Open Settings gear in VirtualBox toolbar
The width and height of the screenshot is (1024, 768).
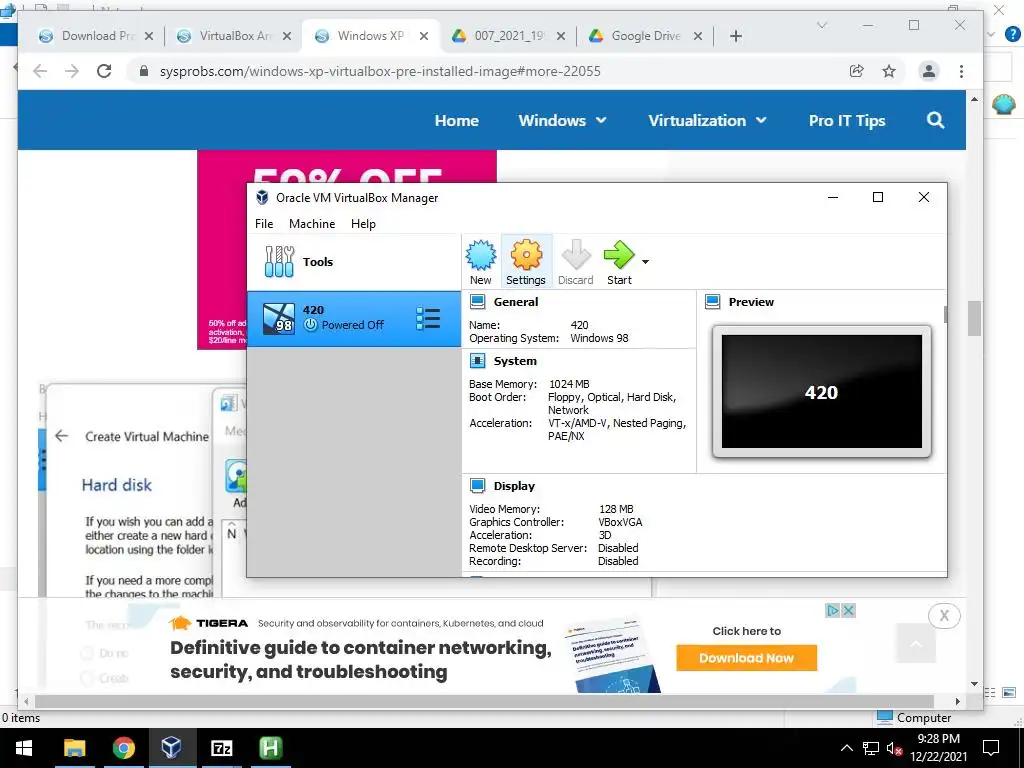[x=526, y=261]
